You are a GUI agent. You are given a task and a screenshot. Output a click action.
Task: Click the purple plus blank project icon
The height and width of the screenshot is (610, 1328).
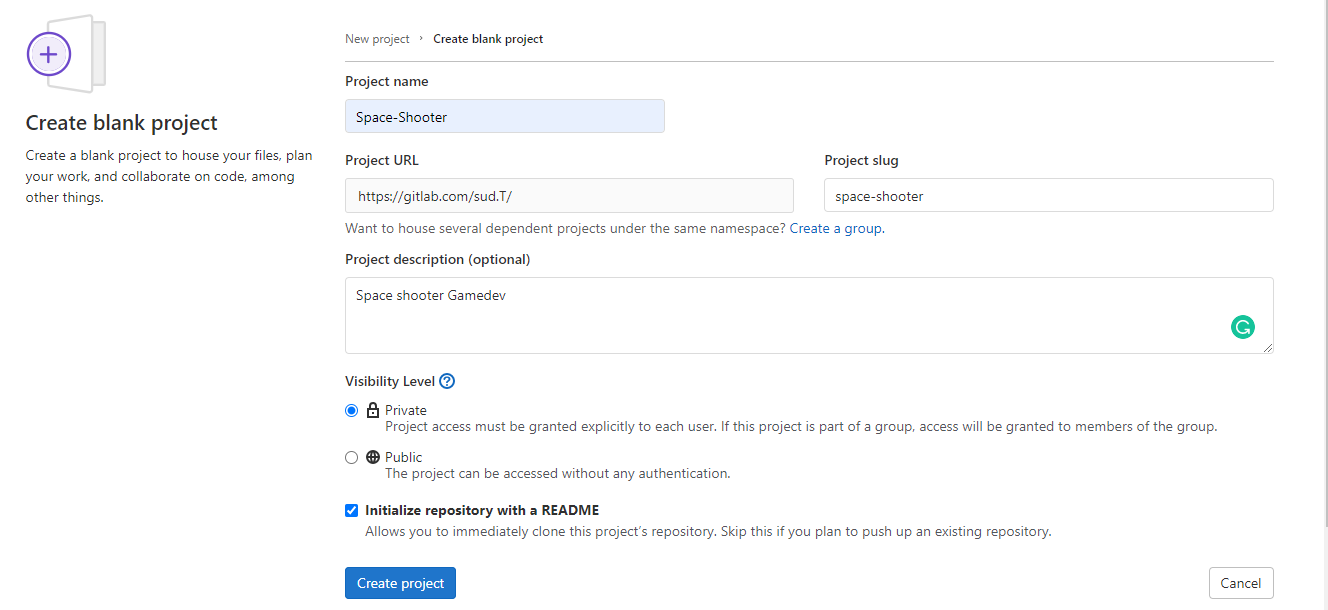tap(49, 54)
